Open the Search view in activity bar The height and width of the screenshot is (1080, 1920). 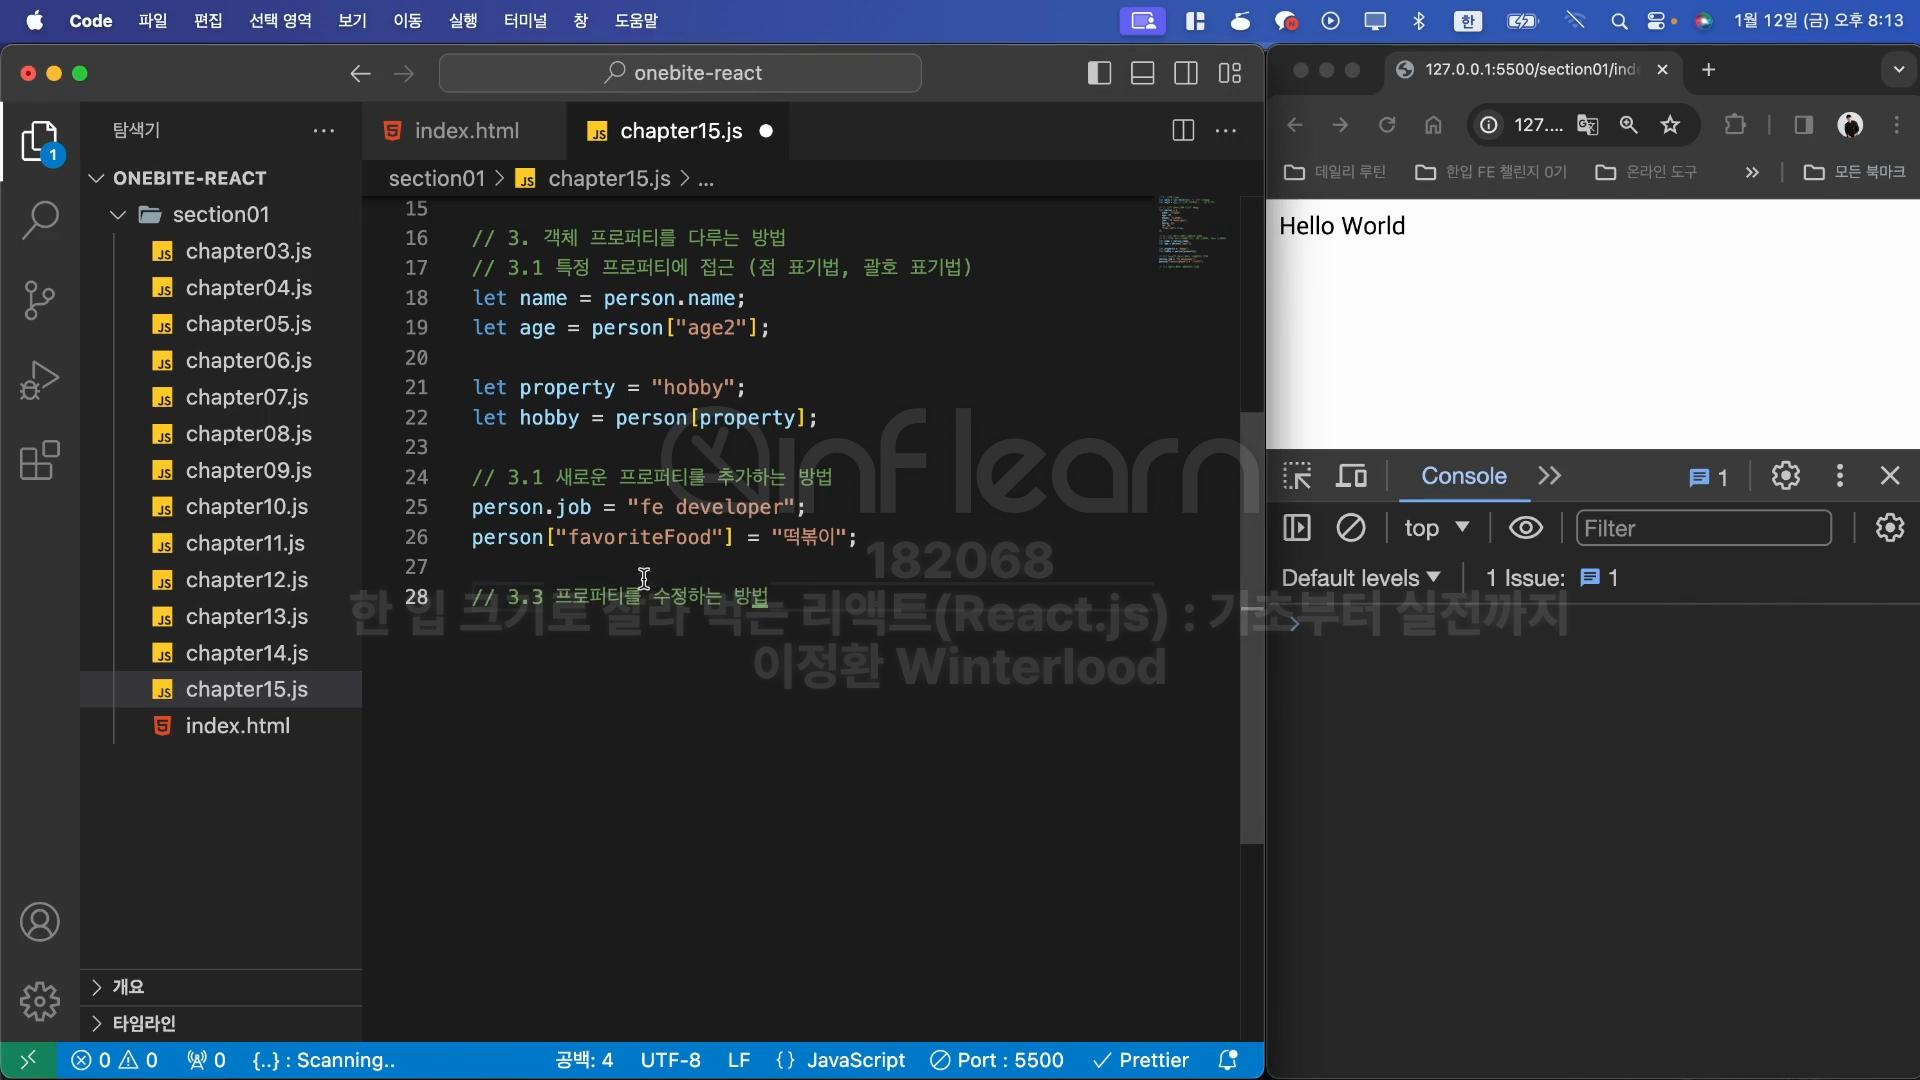(40, 219)
